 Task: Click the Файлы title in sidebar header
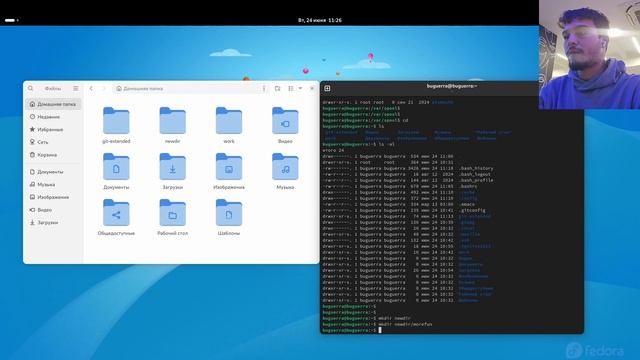click(x=53, y=89)
